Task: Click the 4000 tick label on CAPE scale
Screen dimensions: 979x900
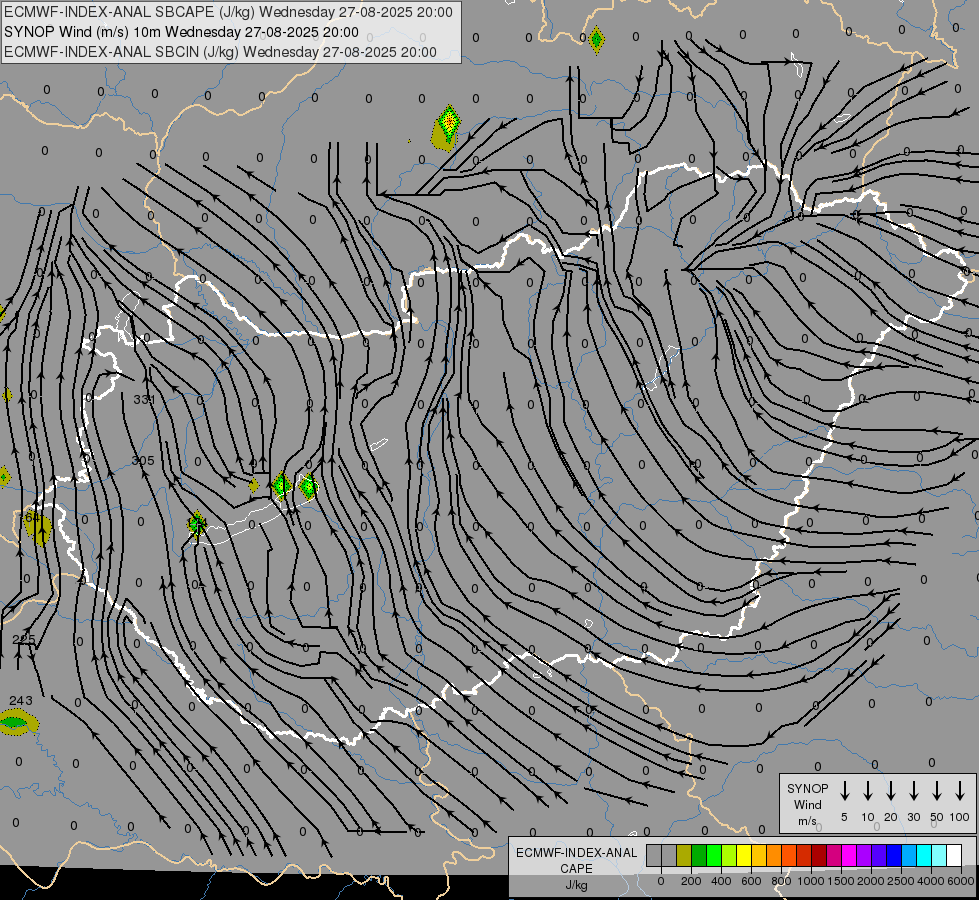Action: 931,881
